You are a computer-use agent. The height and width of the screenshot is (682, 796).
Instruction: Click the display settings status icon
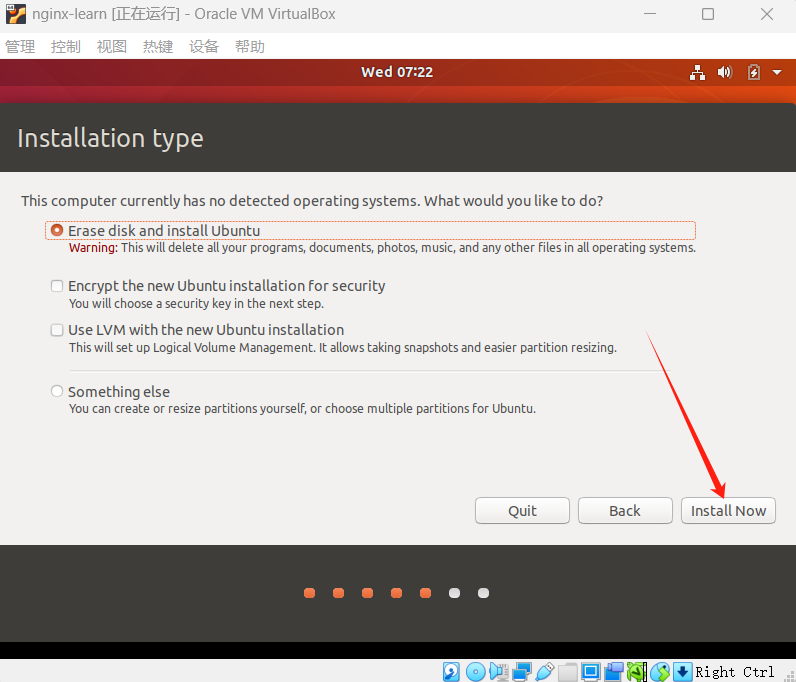(x=591, y=672)
